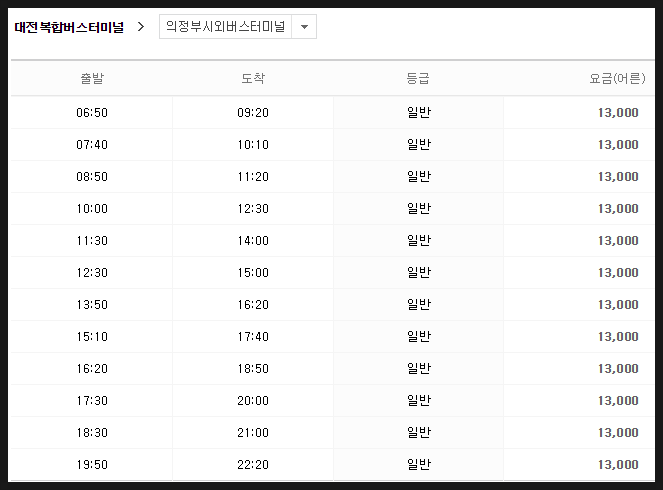Select the 10:00 departure row
This screenshot has width=663, height=490.
(x=333, y=209)
